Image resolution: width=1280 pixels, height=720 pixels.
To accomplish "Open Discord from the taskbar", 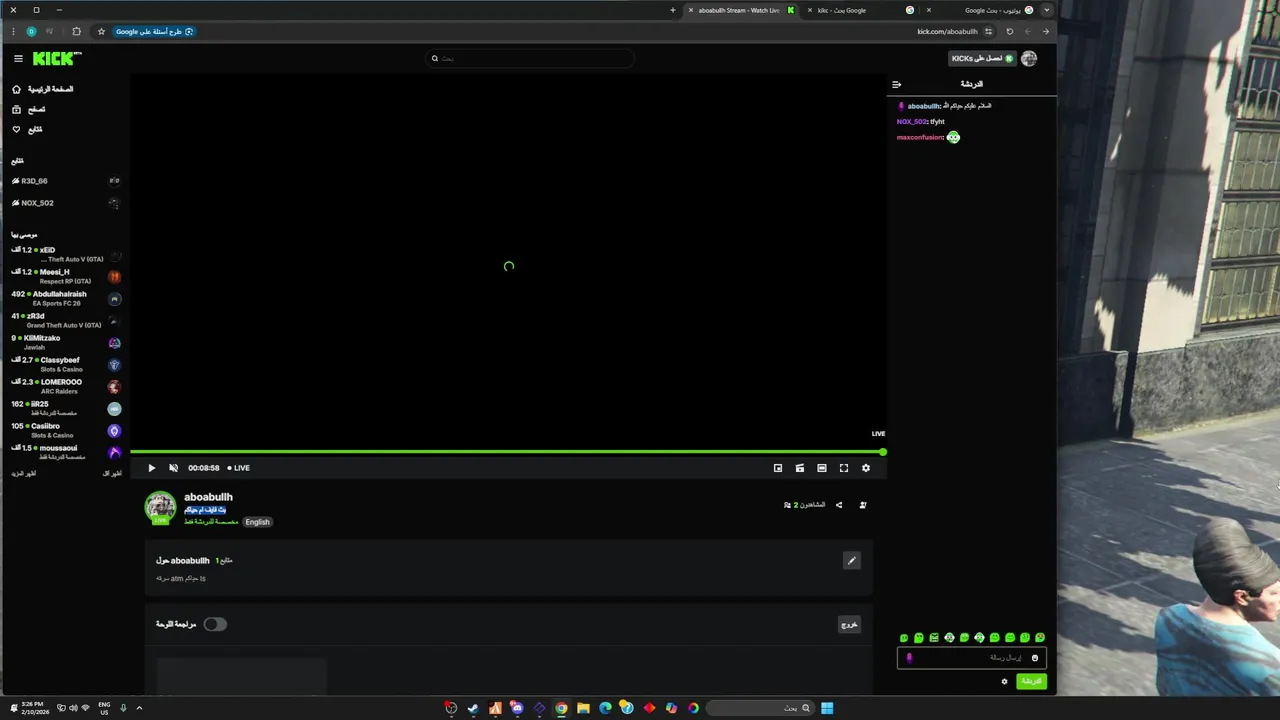I will (x=517, y=708).
